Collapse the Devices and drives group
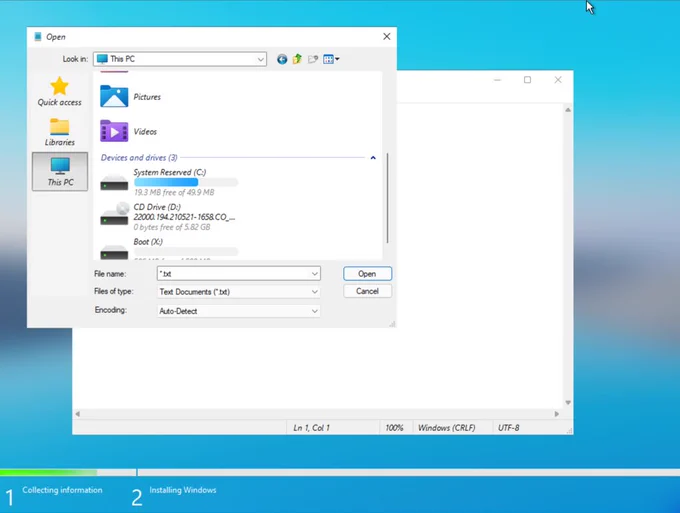This screenshot has width=680, height=513. click(373, 157)
